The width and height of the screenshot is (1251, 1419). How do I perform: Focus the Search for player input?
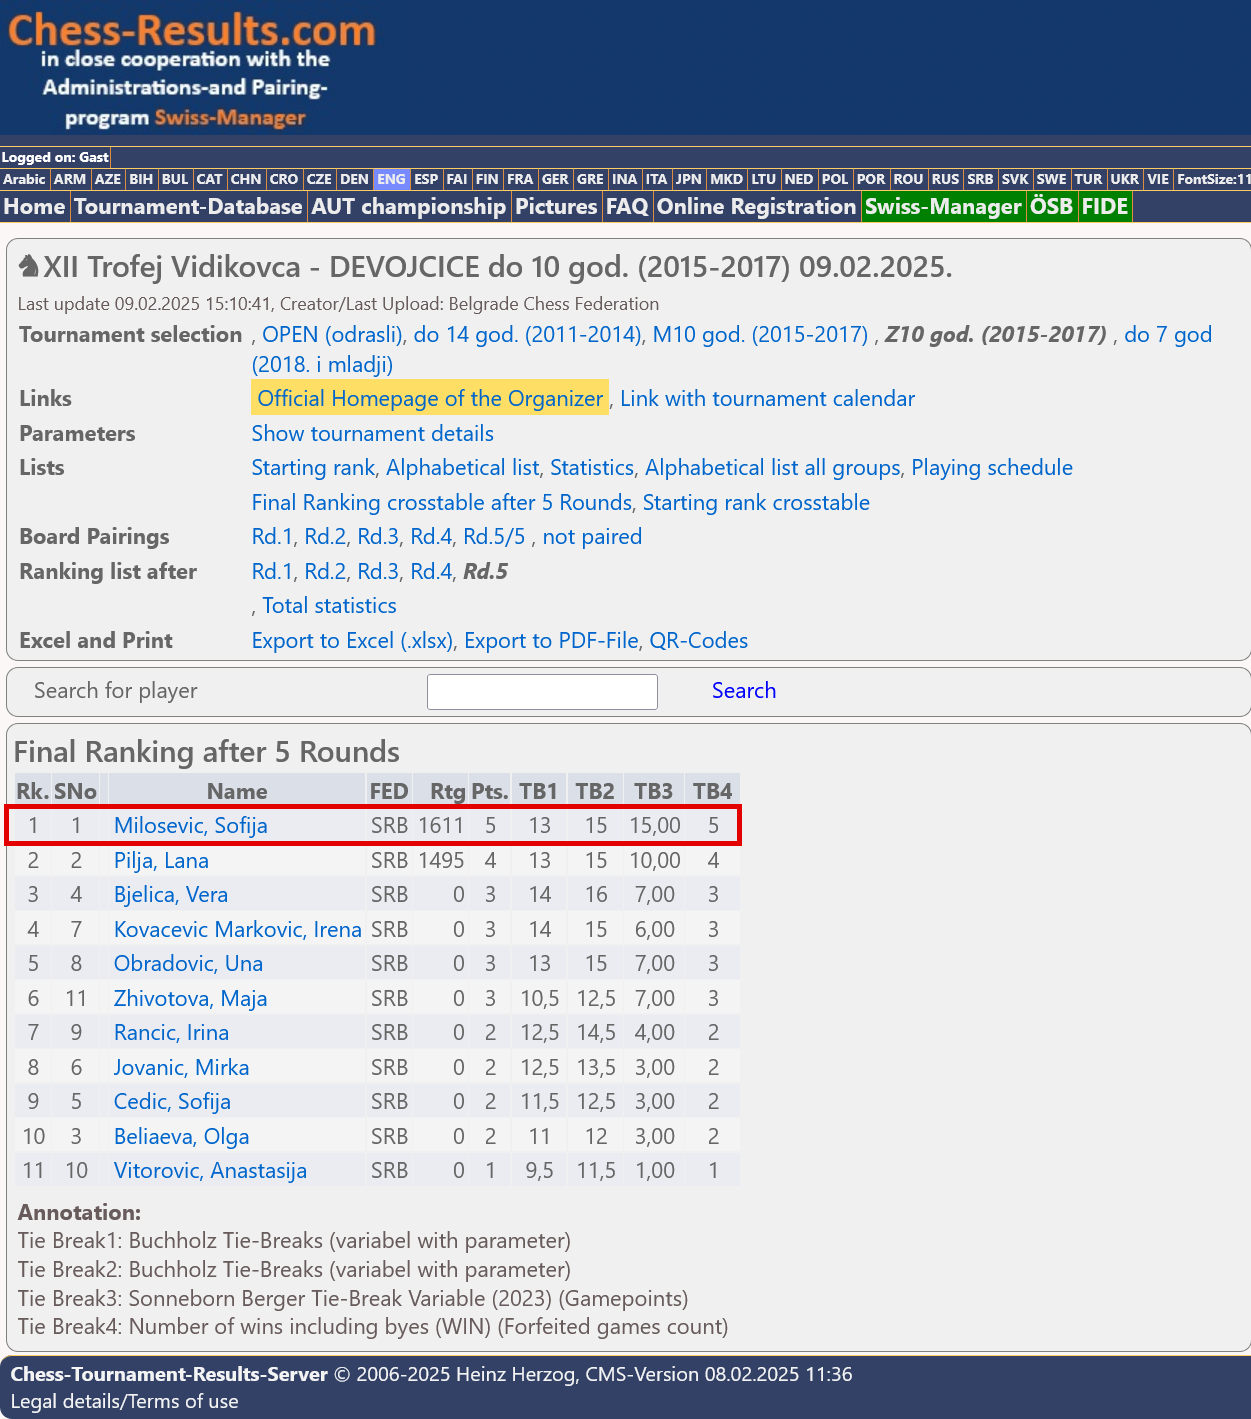tap(542, 692)
